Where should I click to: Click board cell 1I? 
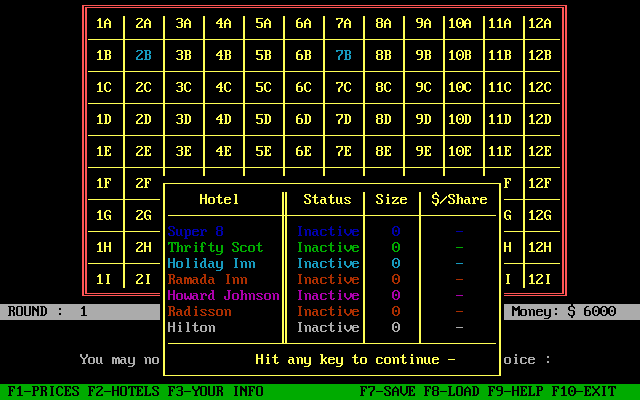pyautogui.click(x=104, y=279)
